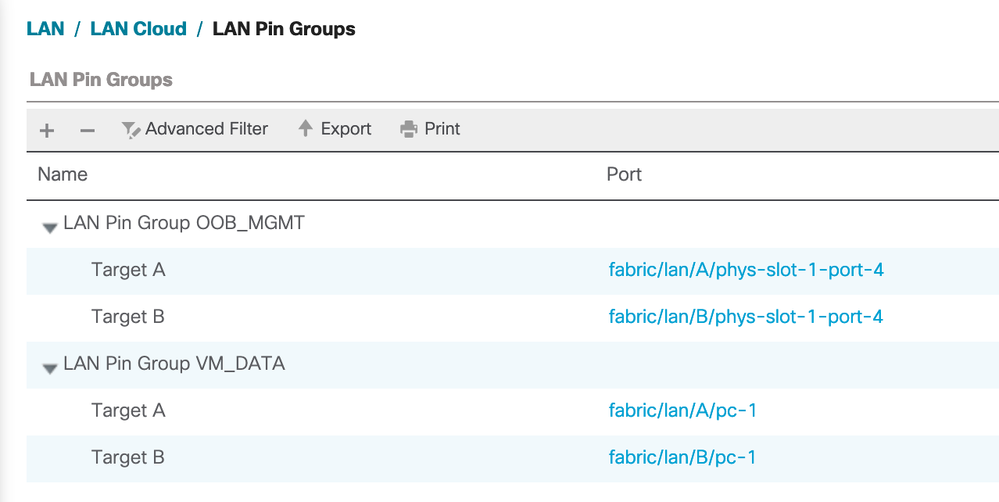Collapse the LAN Pin Group VM_DATA node
Image resolution: width=999 pixels, height=502 pixels.
pyautogui.click(x=49, y=368)
